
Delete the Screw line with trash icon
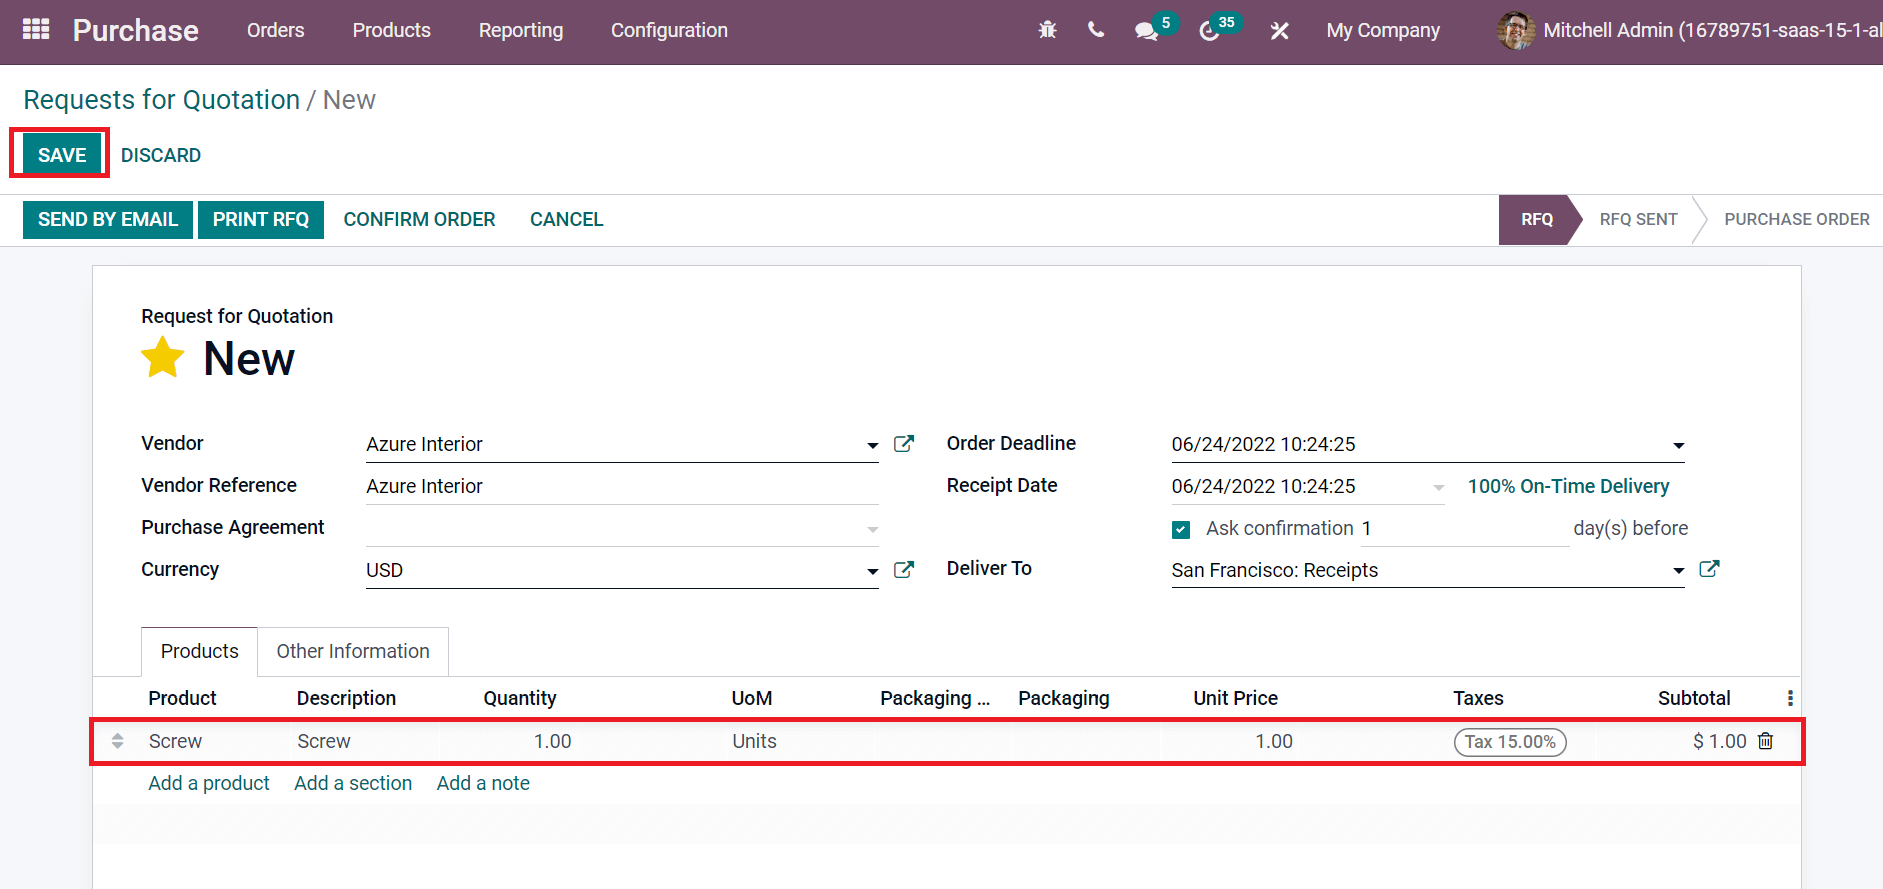(1766, 741)
